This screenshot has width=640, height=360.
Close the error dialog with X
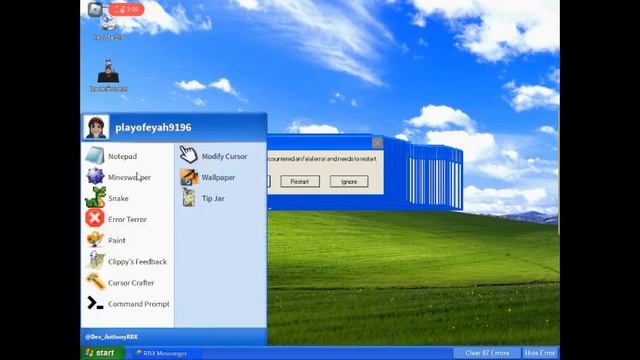point(377,143)
